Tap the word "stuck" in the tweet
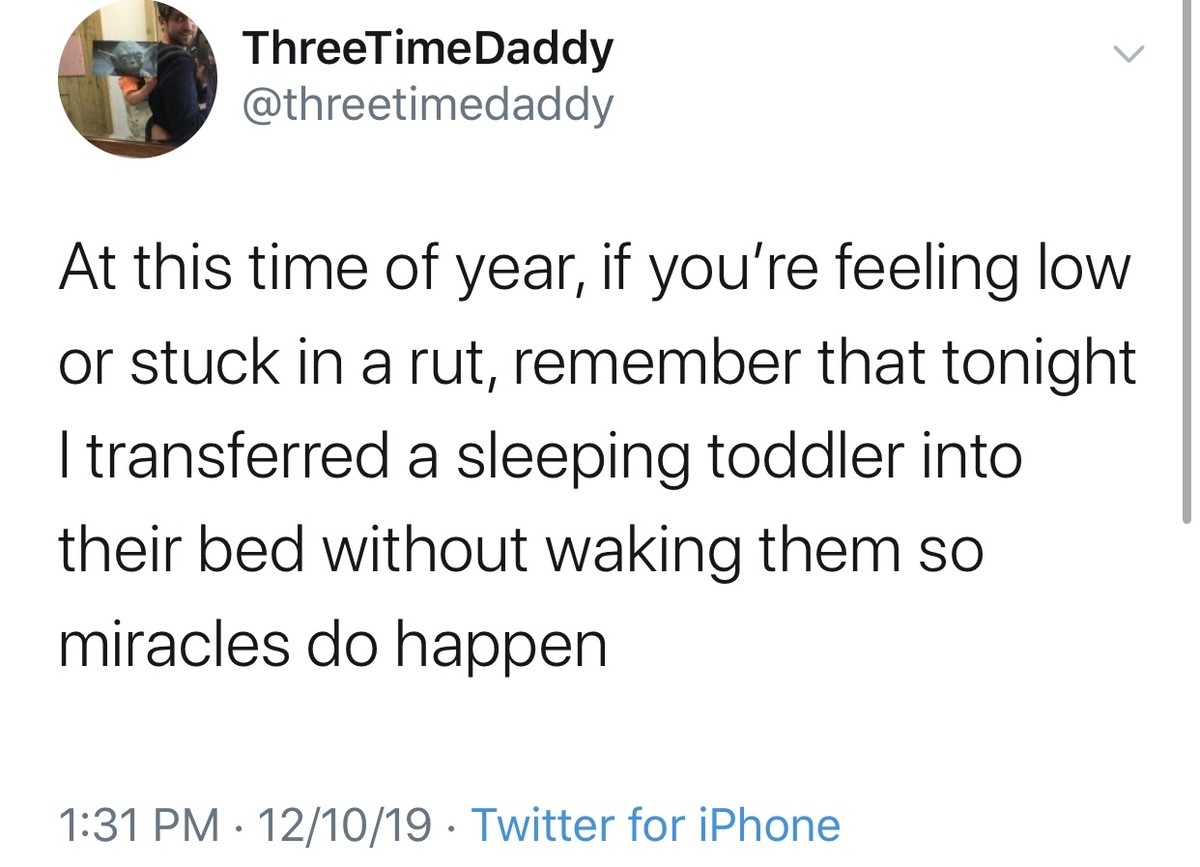This screenshot has height=867, width=1200. [206, 364]
